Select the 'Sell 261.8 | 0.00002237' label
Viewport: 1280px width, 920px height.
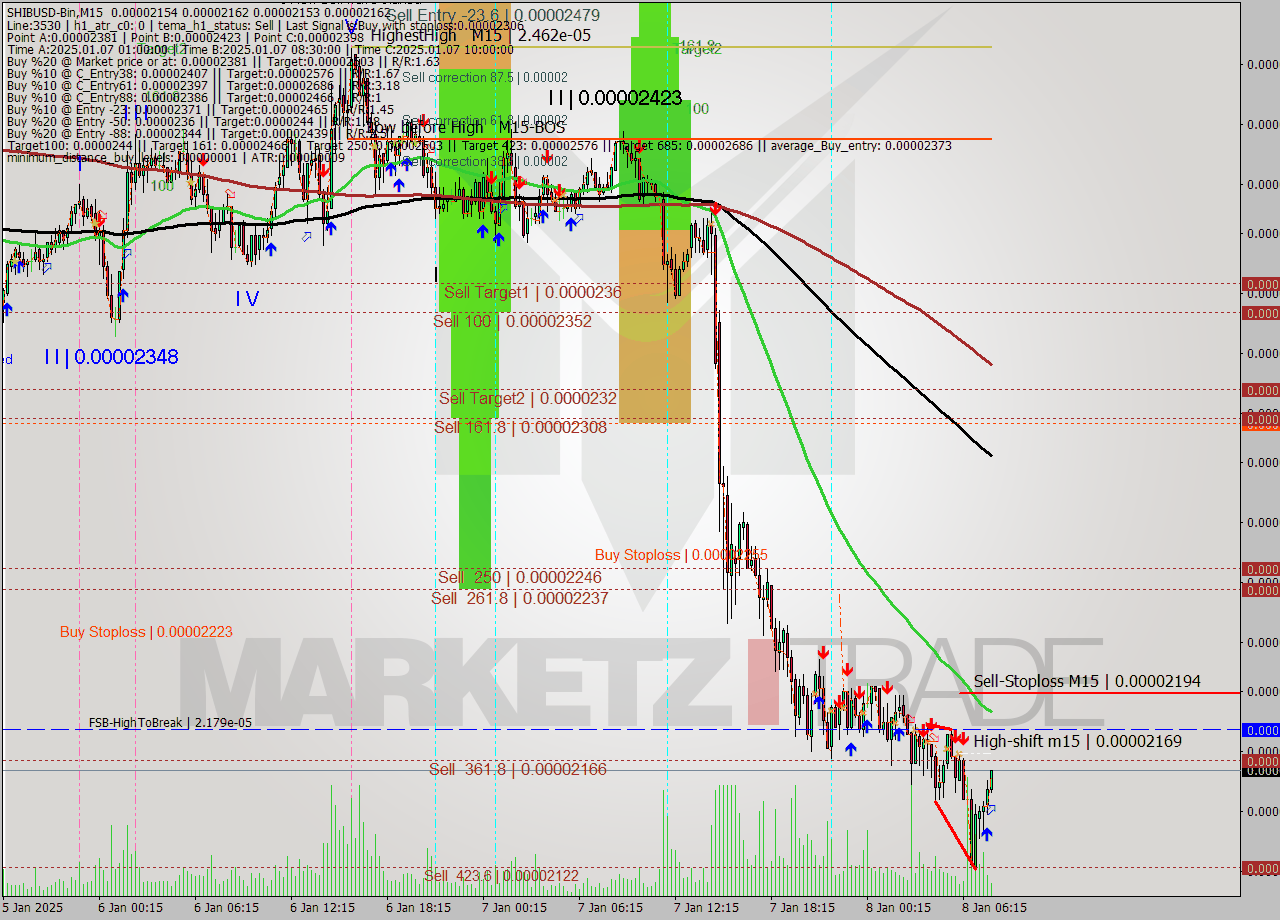click(519, 598)
